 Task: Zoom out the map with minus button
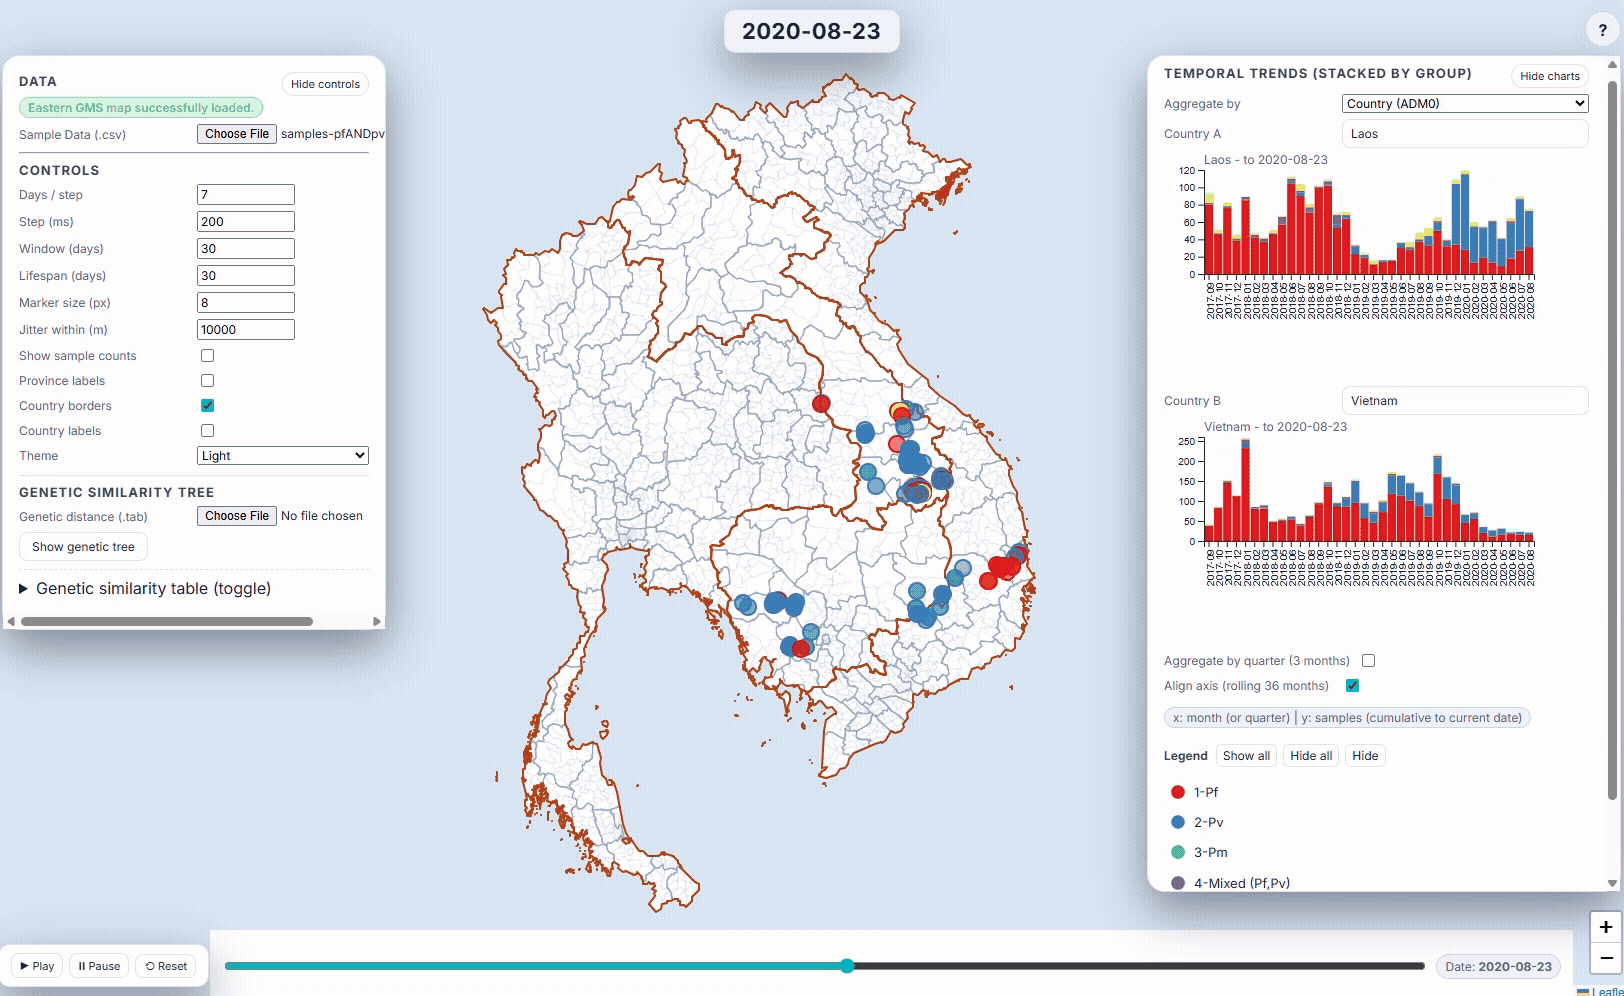tap(1605, 958)
